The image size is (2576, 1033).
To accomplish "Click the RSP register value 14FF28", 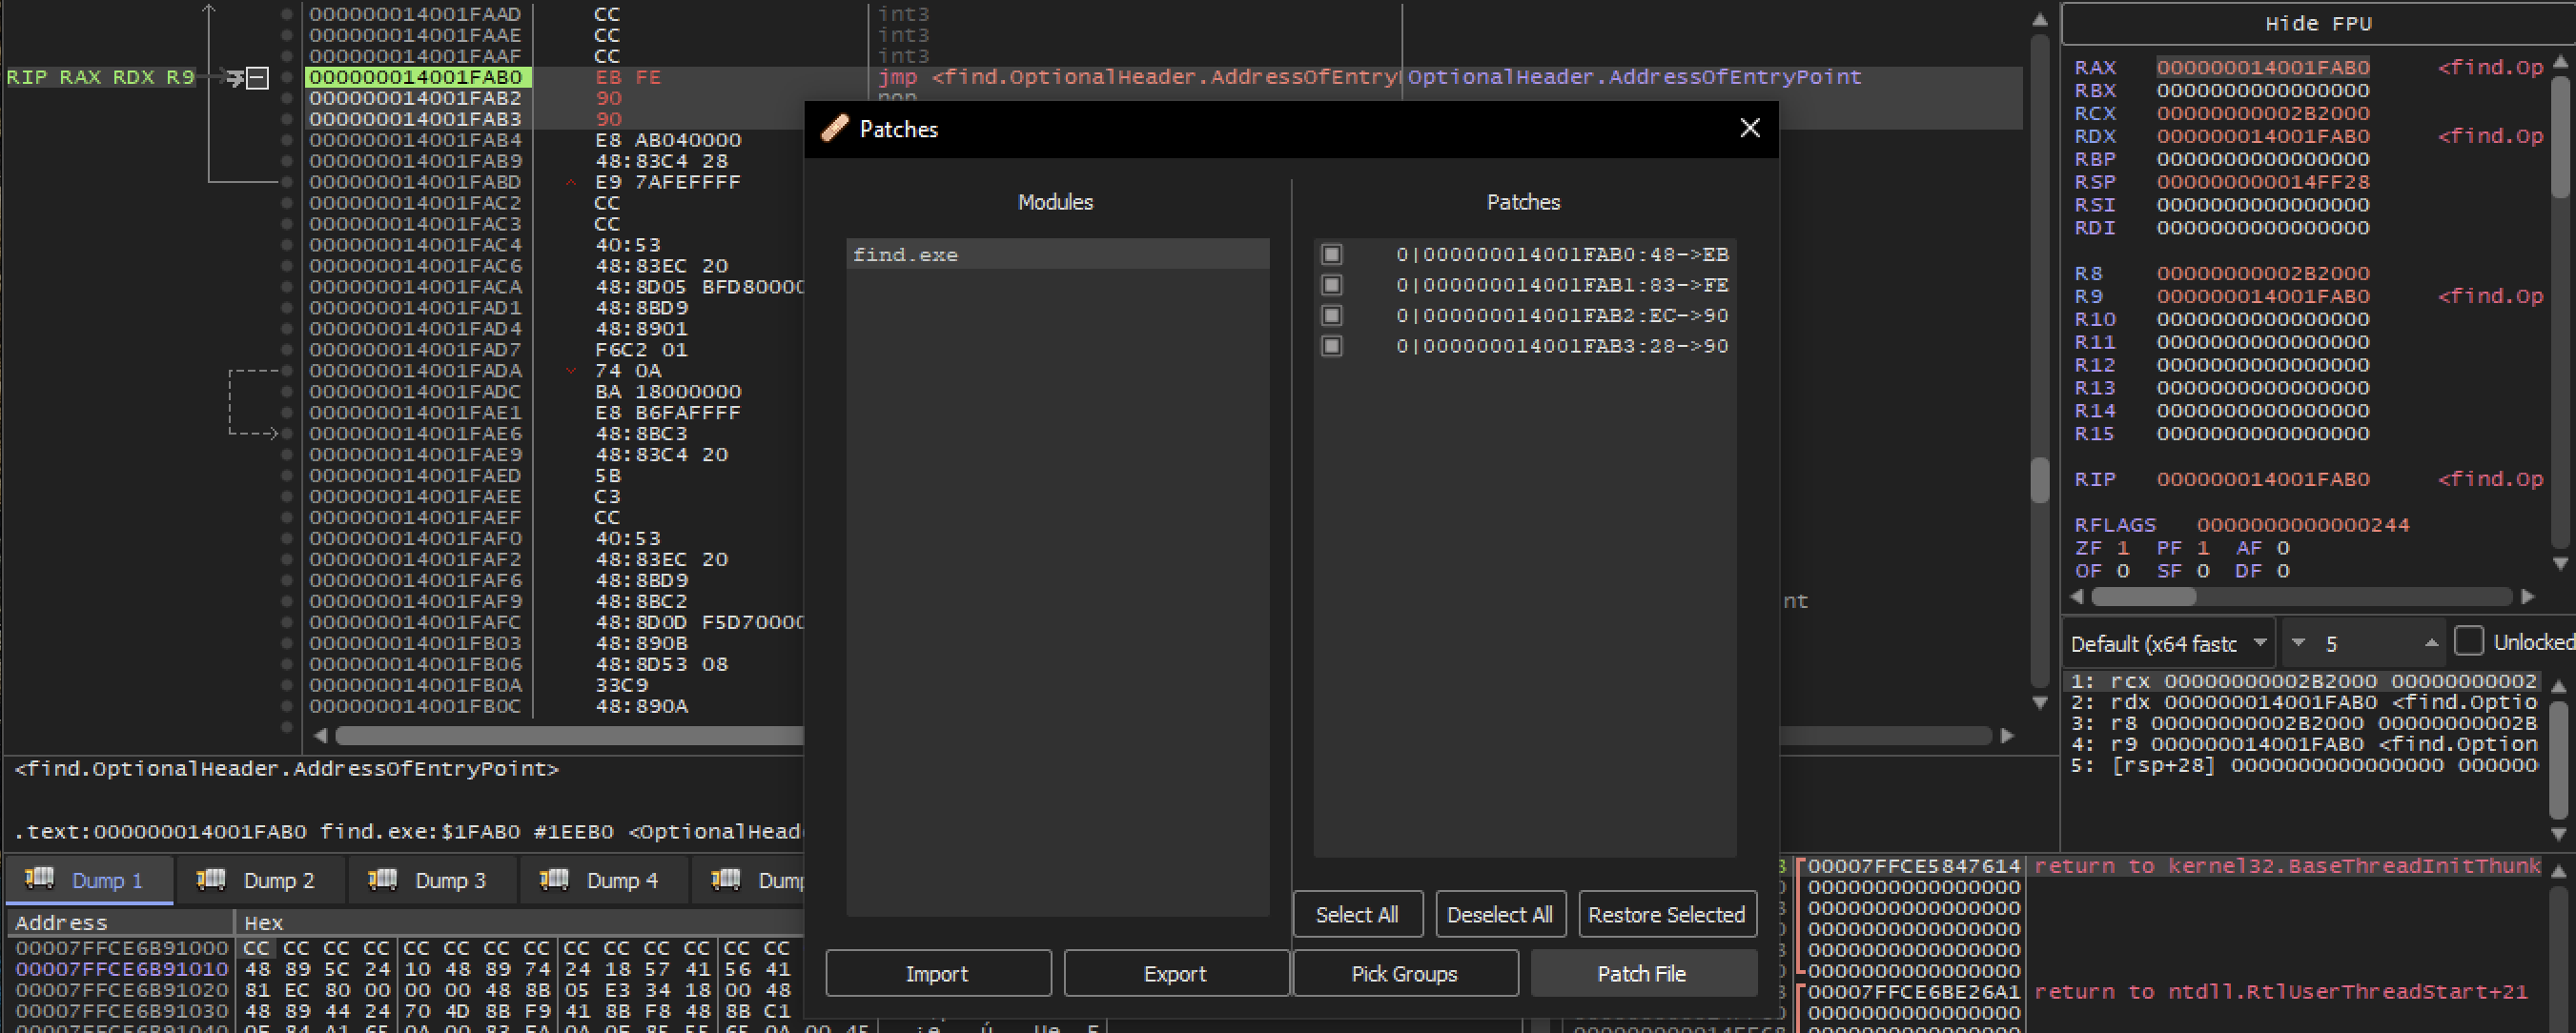I will pos(2262,182).
